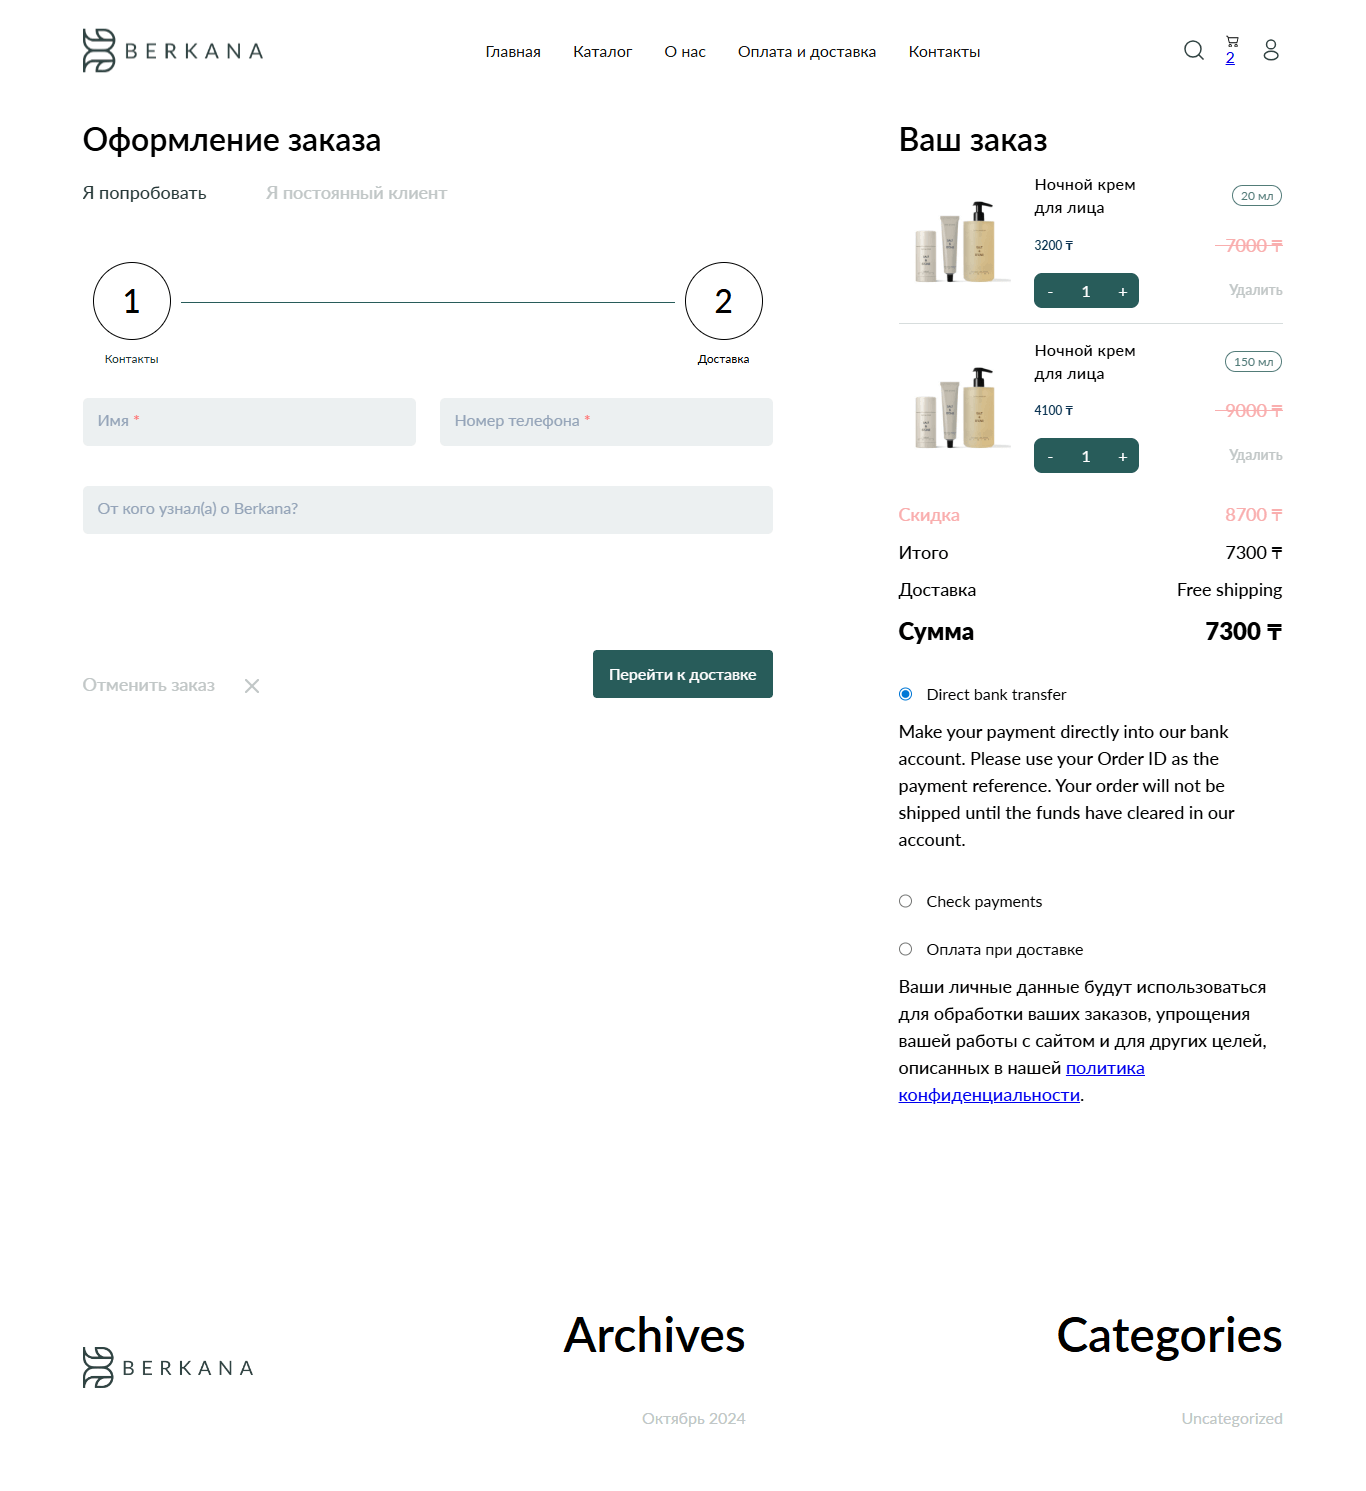Remove the 20 мл cream via Удалить
Screen dimensions: 1366x1491
(1255, 290)
